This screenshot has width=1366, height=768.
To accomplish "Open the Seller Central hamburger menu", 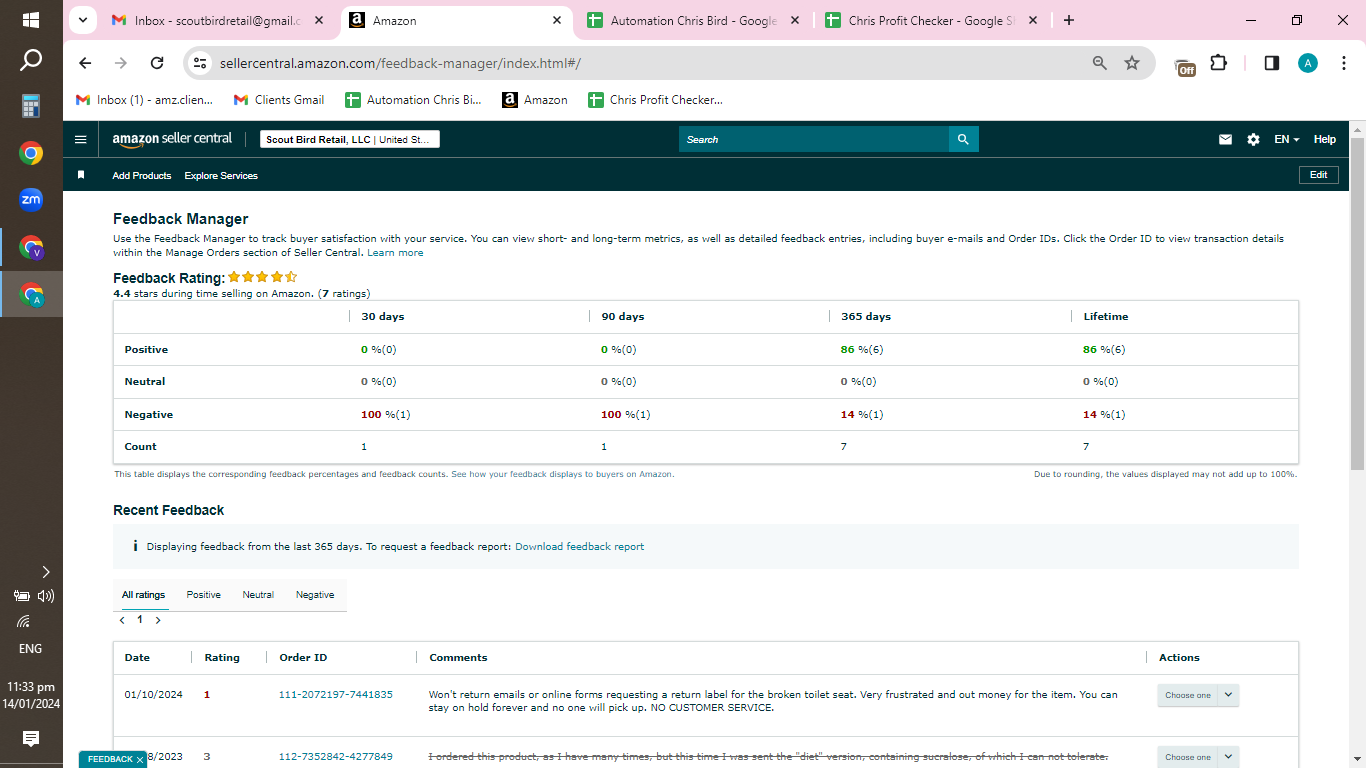I will point(81,140).
